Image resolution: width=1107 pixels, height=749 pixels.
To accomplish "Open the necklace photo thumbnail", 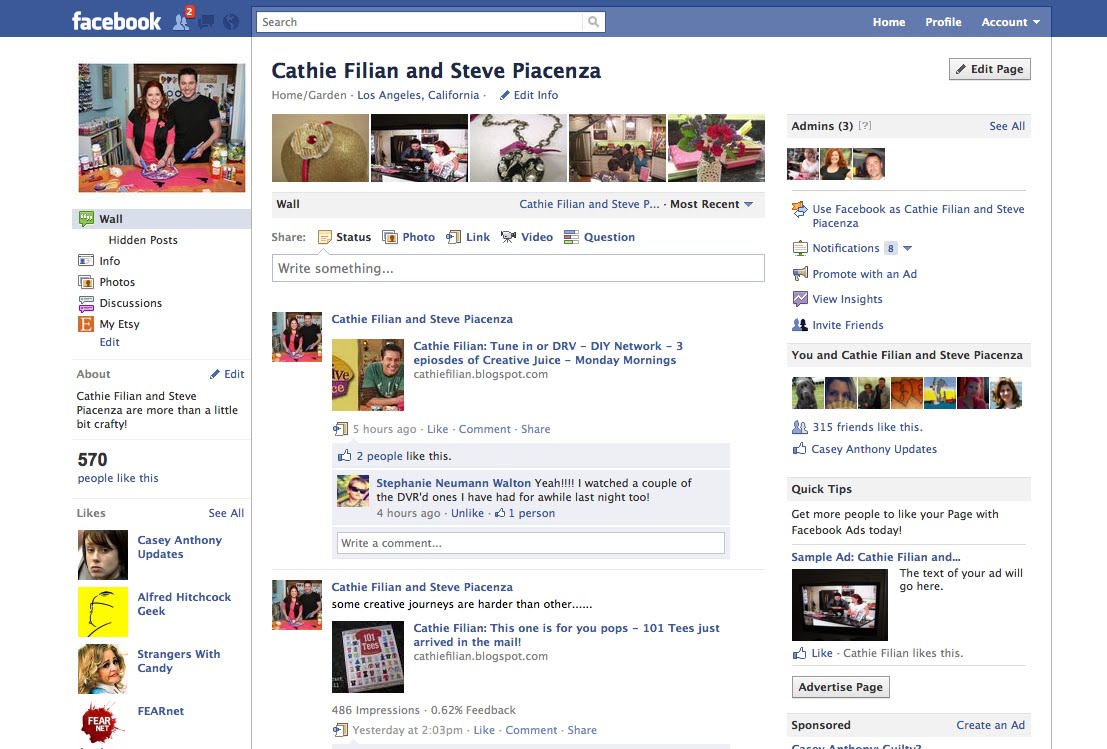I will 518,148.
